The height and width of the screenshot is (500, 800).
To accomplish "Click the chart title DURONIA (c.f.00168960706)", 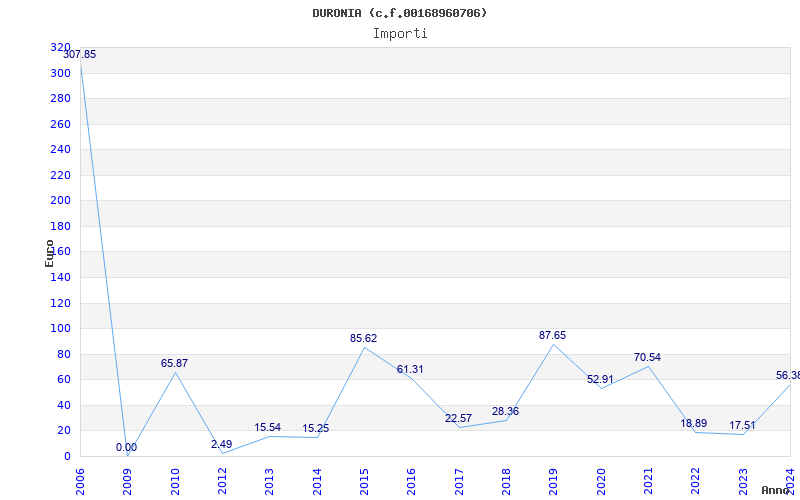I will pos(399,13).
